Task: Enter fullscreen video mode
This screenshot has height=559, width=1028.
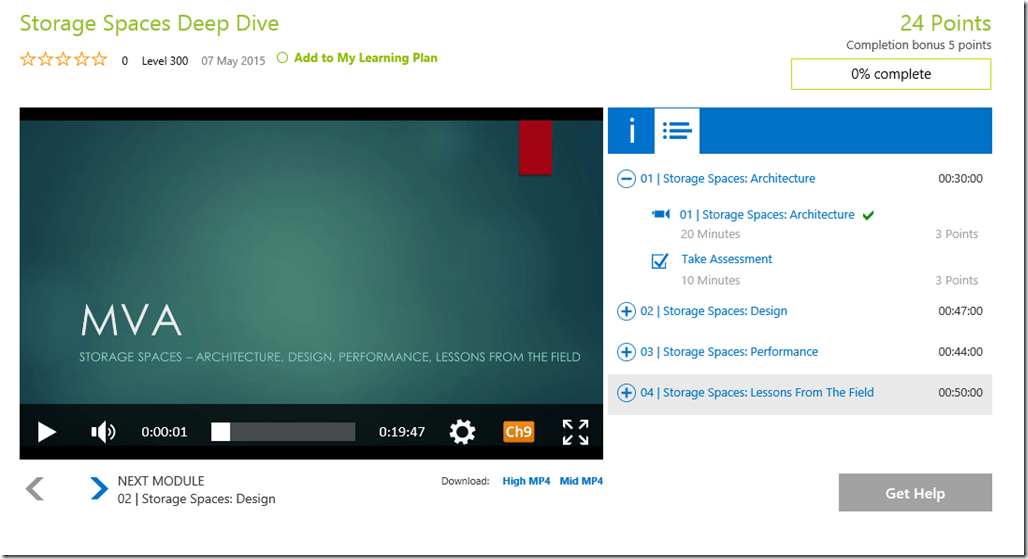Action: pos(575,432)
